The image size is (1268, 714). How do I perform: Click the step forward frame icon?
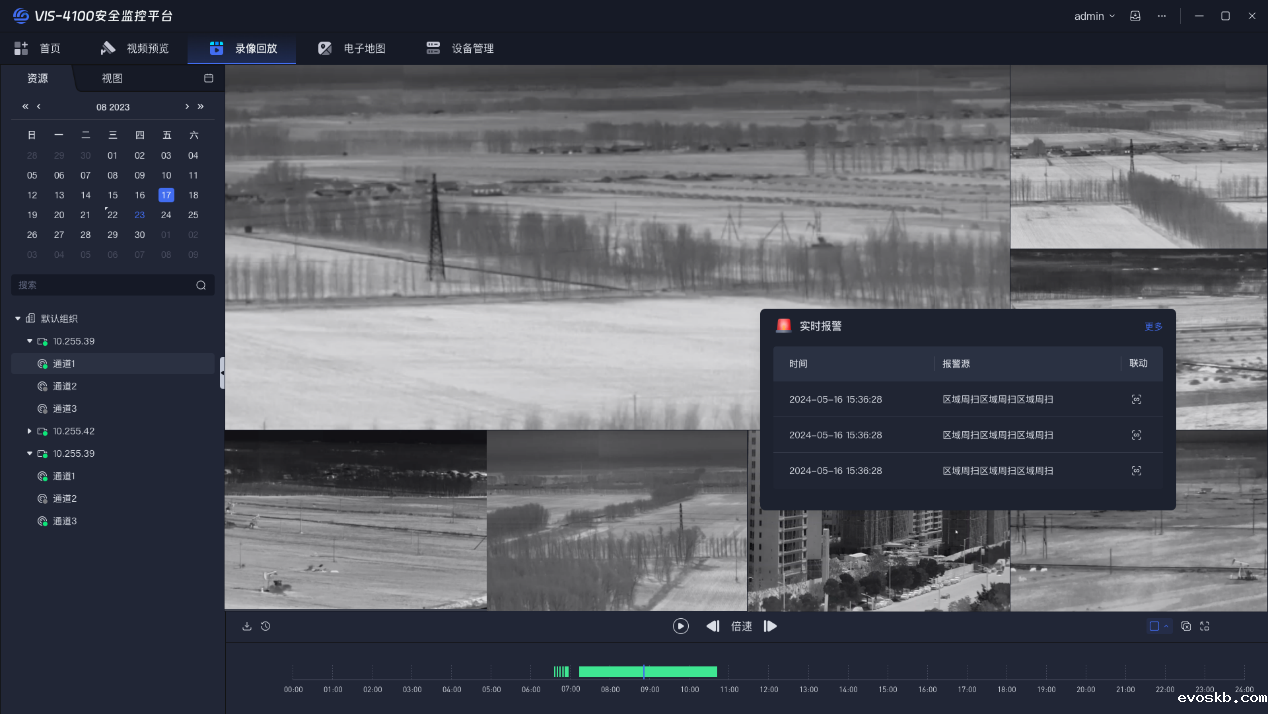[x=770, y=626]
